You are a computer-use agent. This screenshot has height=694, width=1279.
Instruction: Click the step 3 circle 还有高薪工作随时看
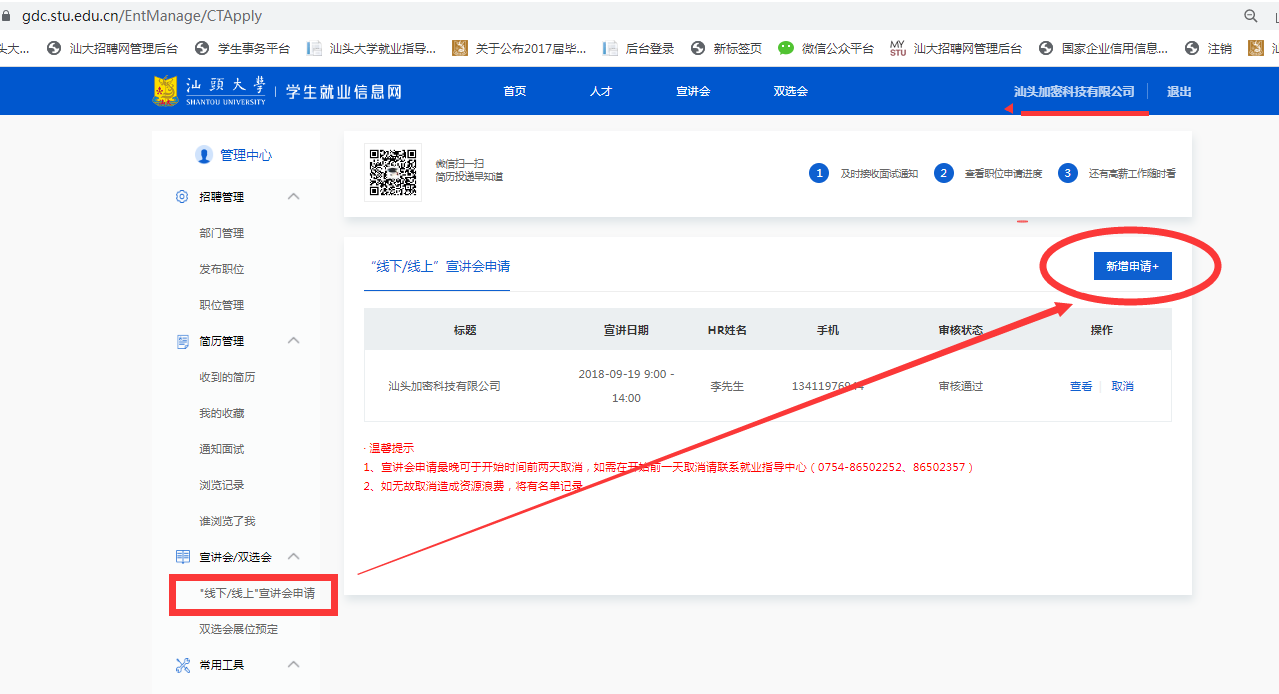tap(1068, 173)
